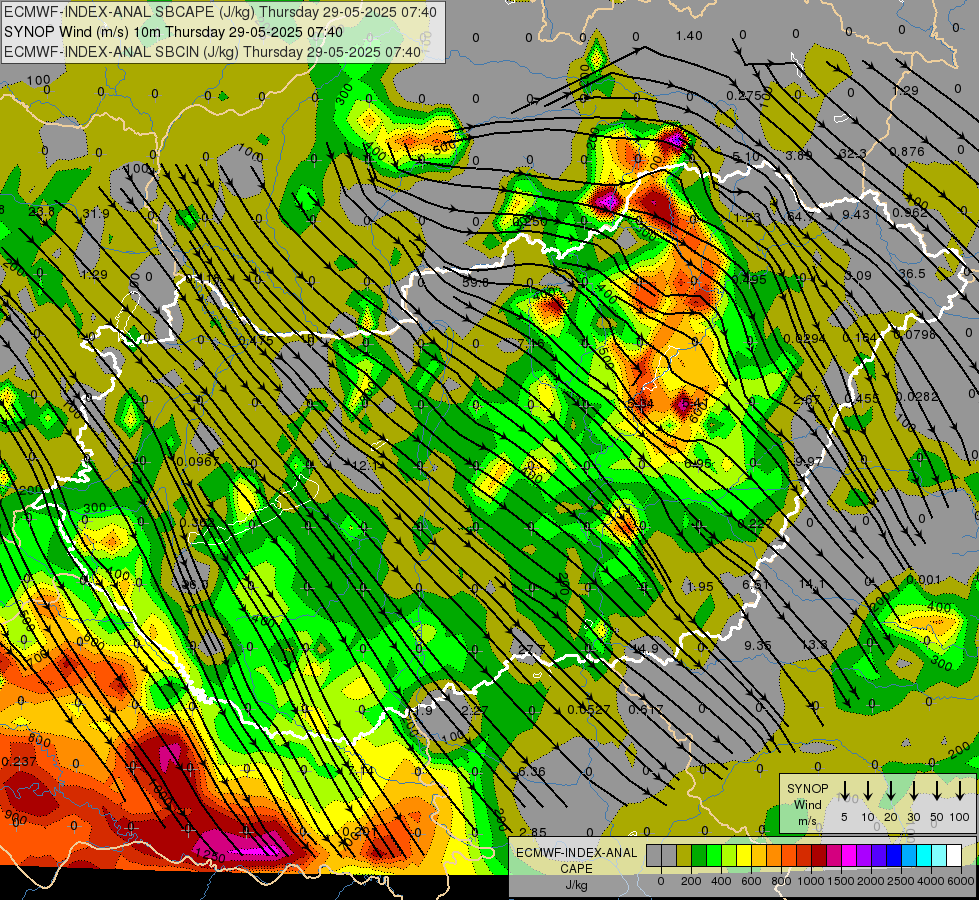979x900 pixels.
Task: Click the 1500 tick label in CAPE legend
Action: tap(841, 881)
